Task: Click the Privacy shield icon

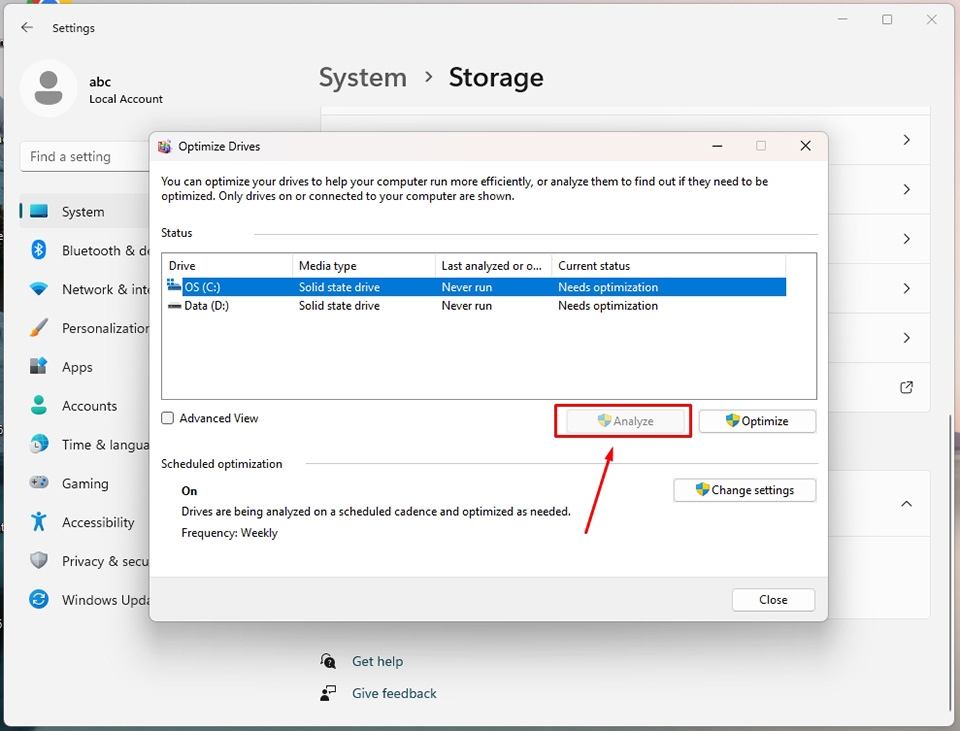Action: pos(39,560)
